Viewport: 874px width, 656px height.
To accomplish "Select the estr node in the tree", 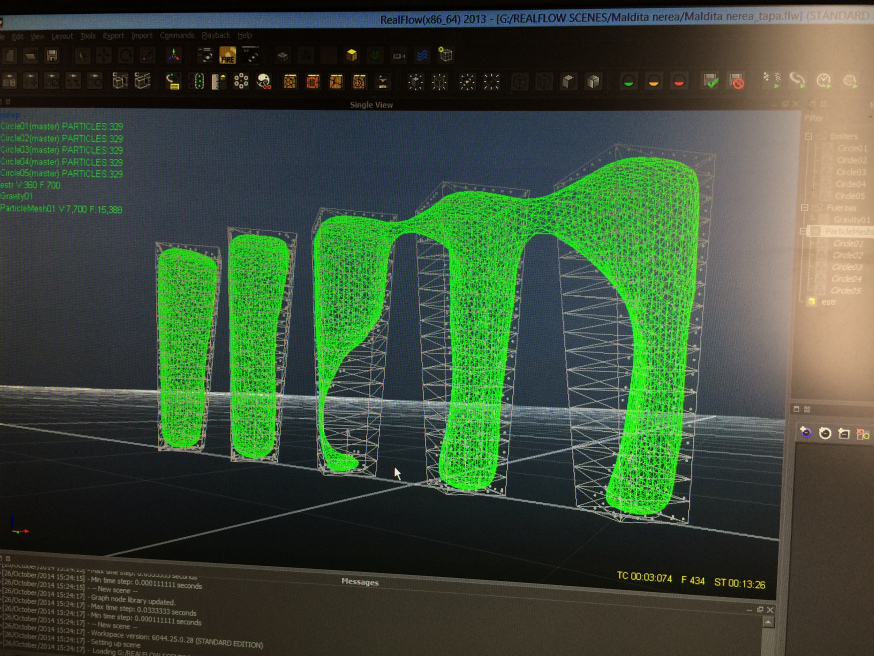I will pyautogui.click(x=828, y=302).
